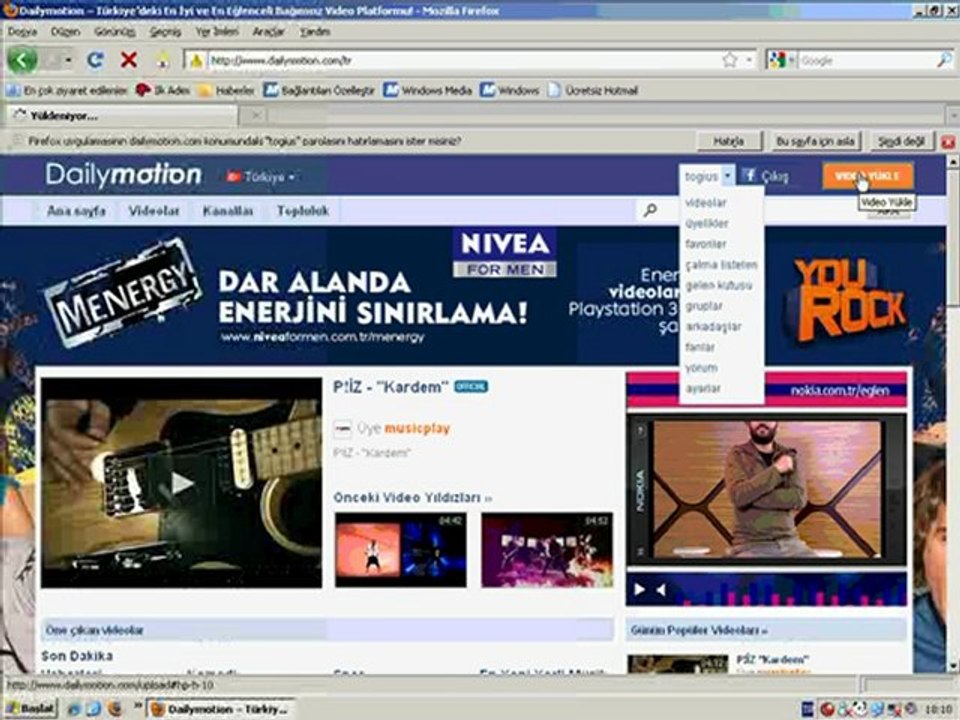
Task: Select çalma listeleri in the user dropdown
Action: [721, 264]
